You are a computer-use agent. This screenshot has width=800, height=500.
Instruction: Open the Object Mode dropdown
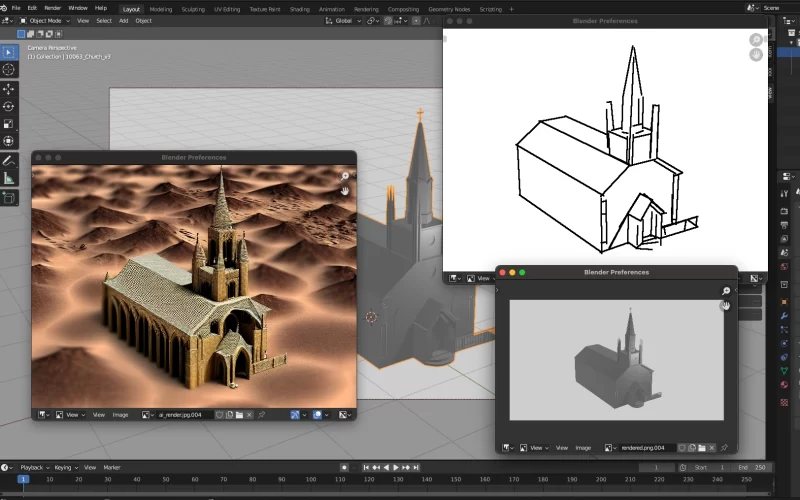[45, 20]
